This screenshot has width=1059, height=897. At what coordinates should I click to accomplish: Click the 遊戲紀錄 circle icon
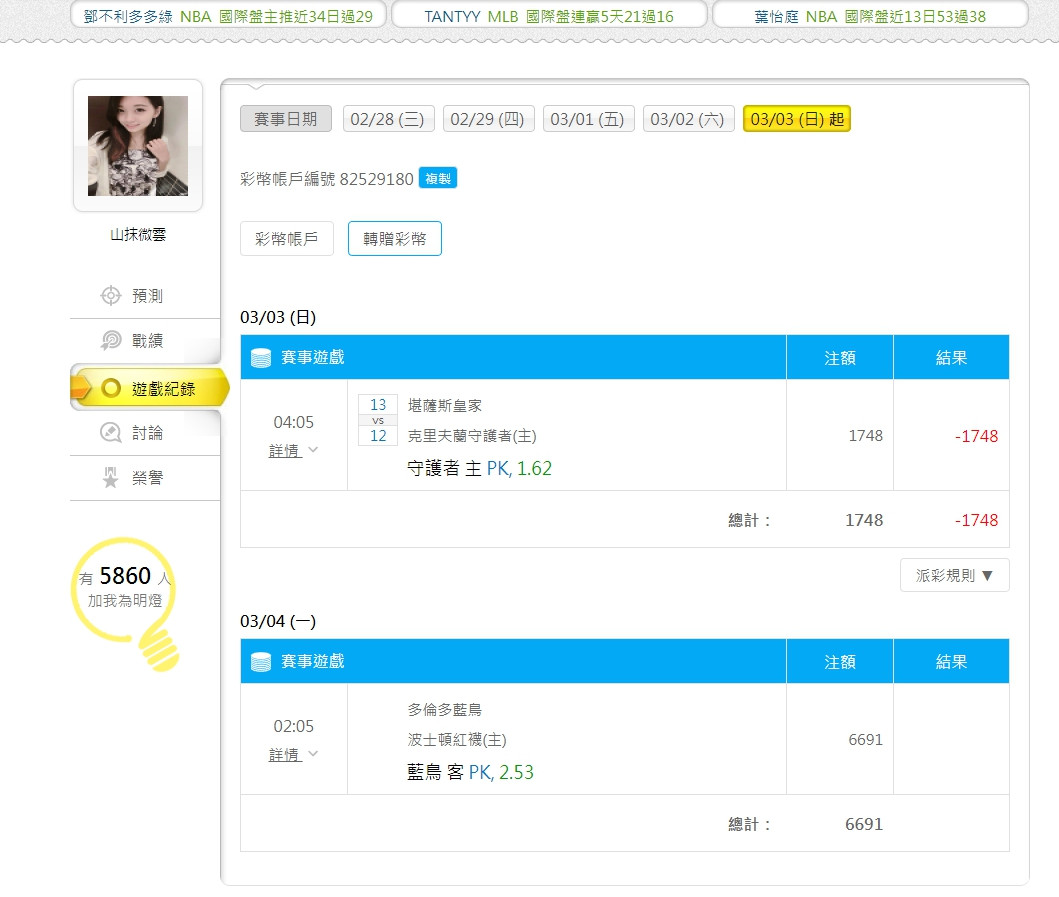point(111,388)
